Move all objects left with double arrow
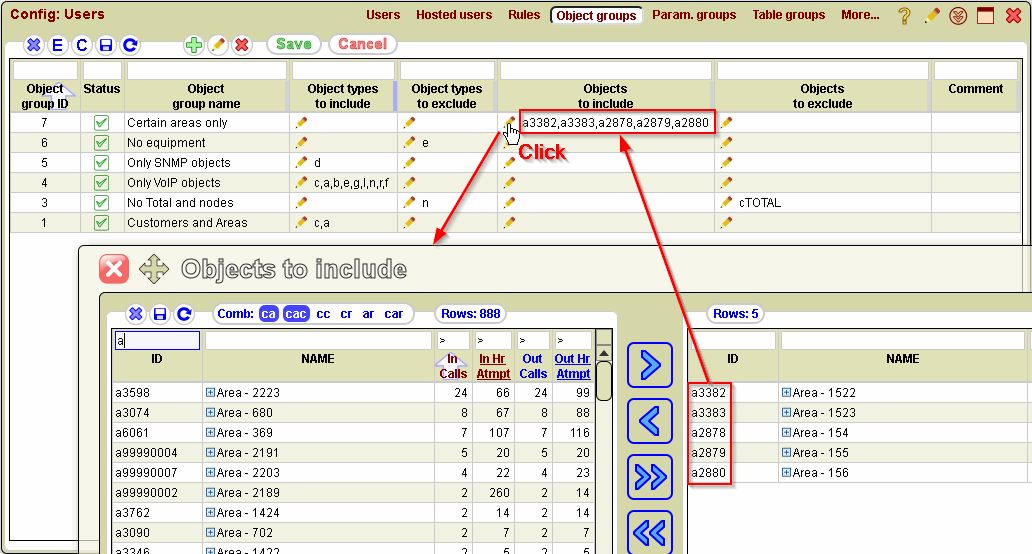This screenshot has height=554, width=1032. click(650, 532)
